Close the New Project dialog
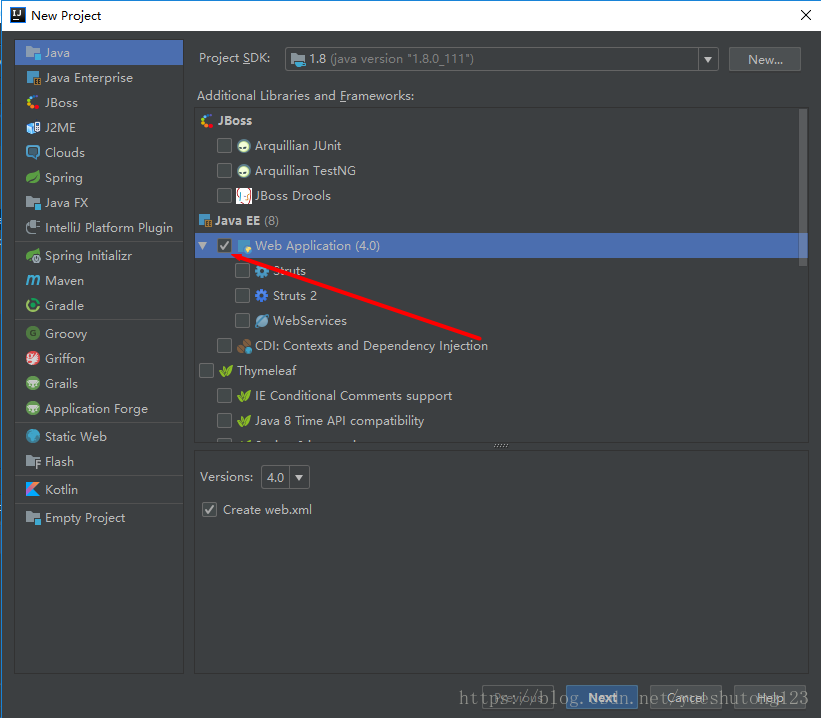 point(806,15)
